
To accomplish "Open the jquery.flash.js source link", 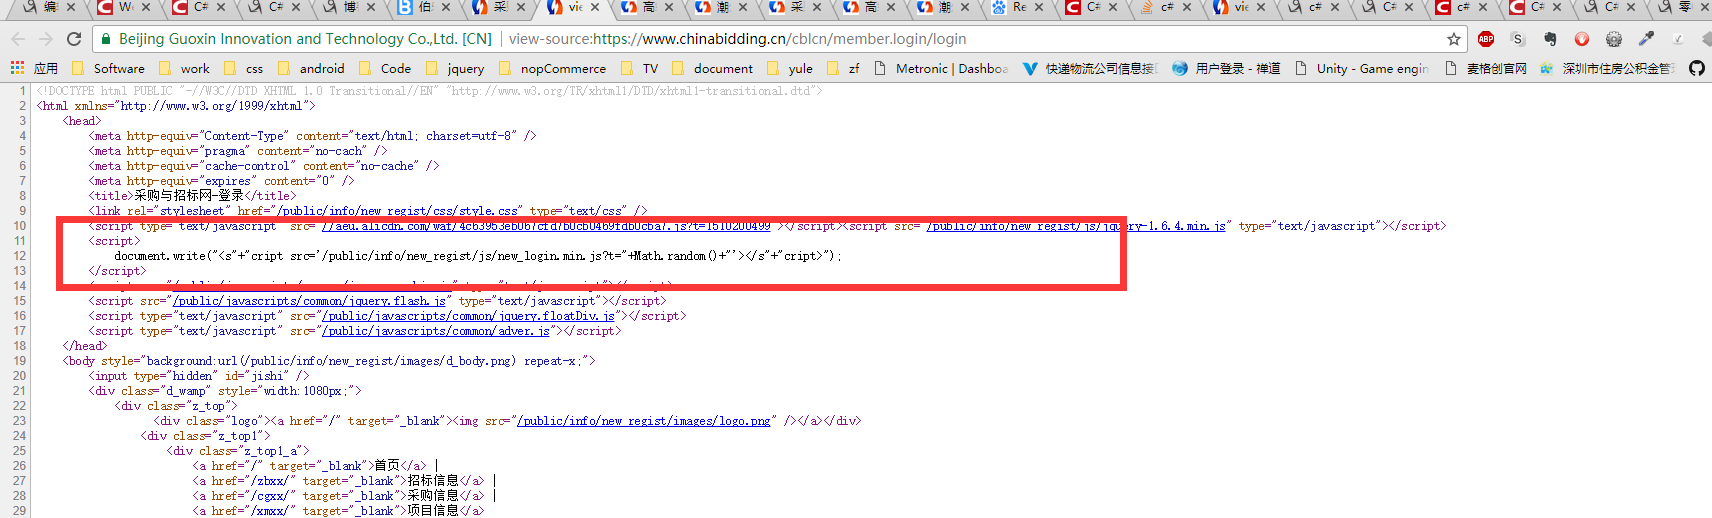I will point(310,301).
